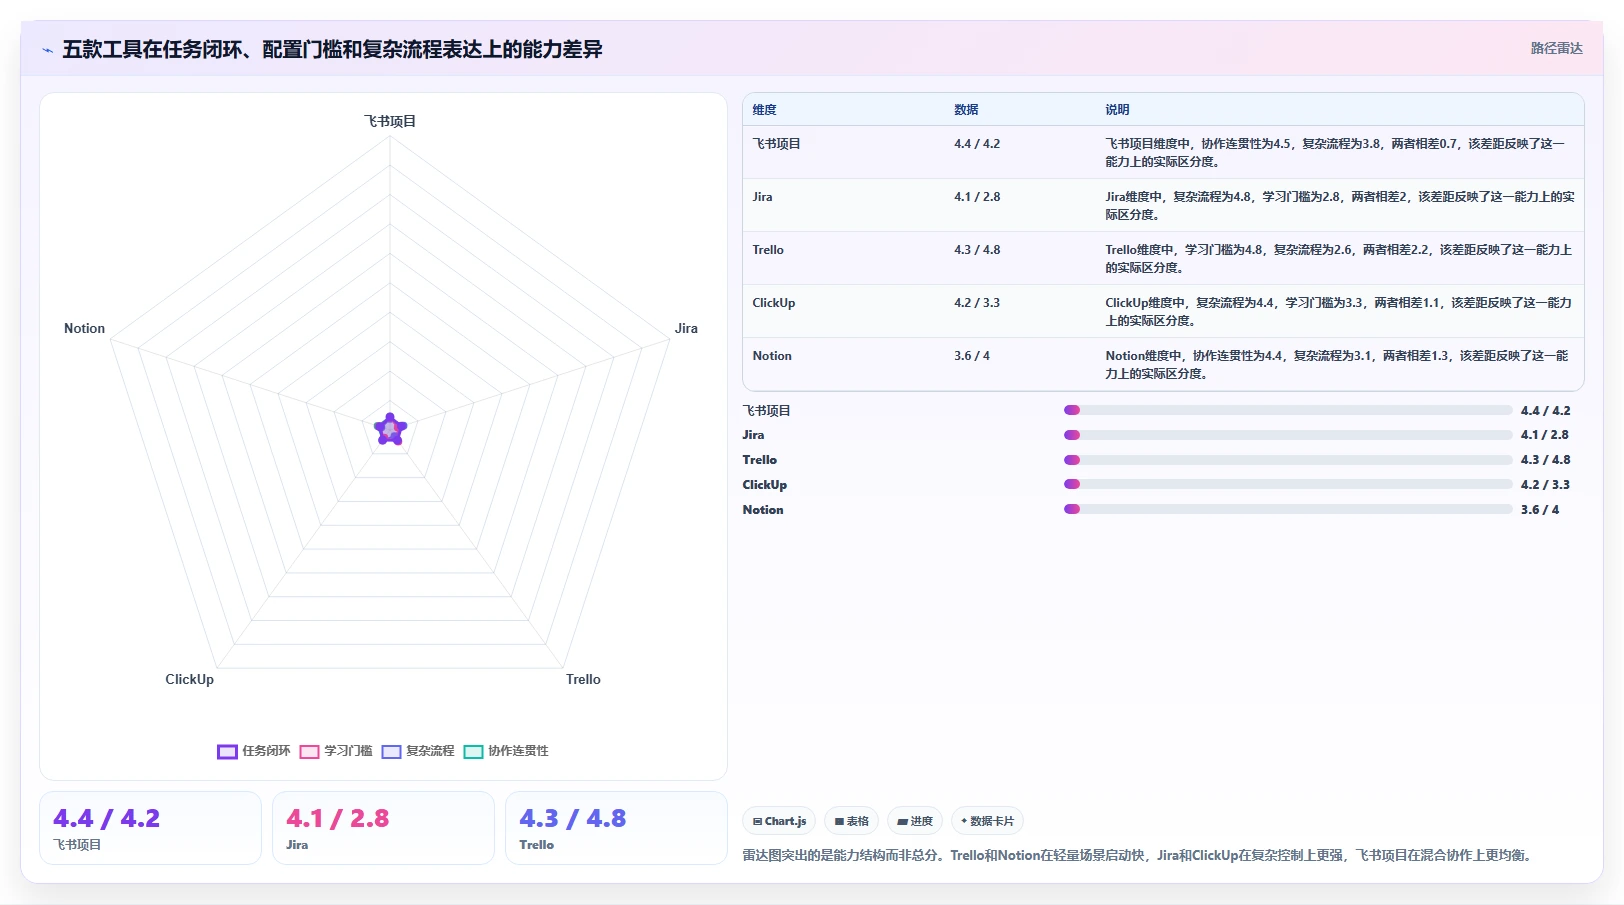The height and width of the screenshot is (905, 1624).
Task: Click the 路径雷达 label in the header
Action: 1556,48
